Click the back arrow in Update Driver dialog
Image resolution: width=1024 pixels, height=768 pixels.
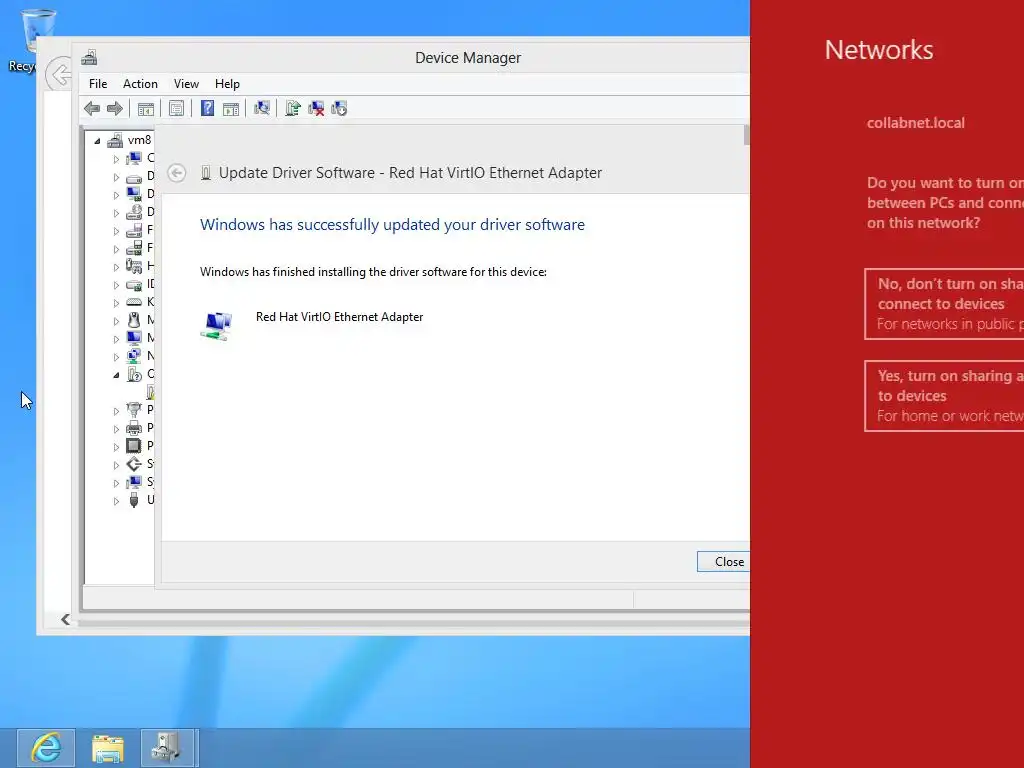[176, 172]
